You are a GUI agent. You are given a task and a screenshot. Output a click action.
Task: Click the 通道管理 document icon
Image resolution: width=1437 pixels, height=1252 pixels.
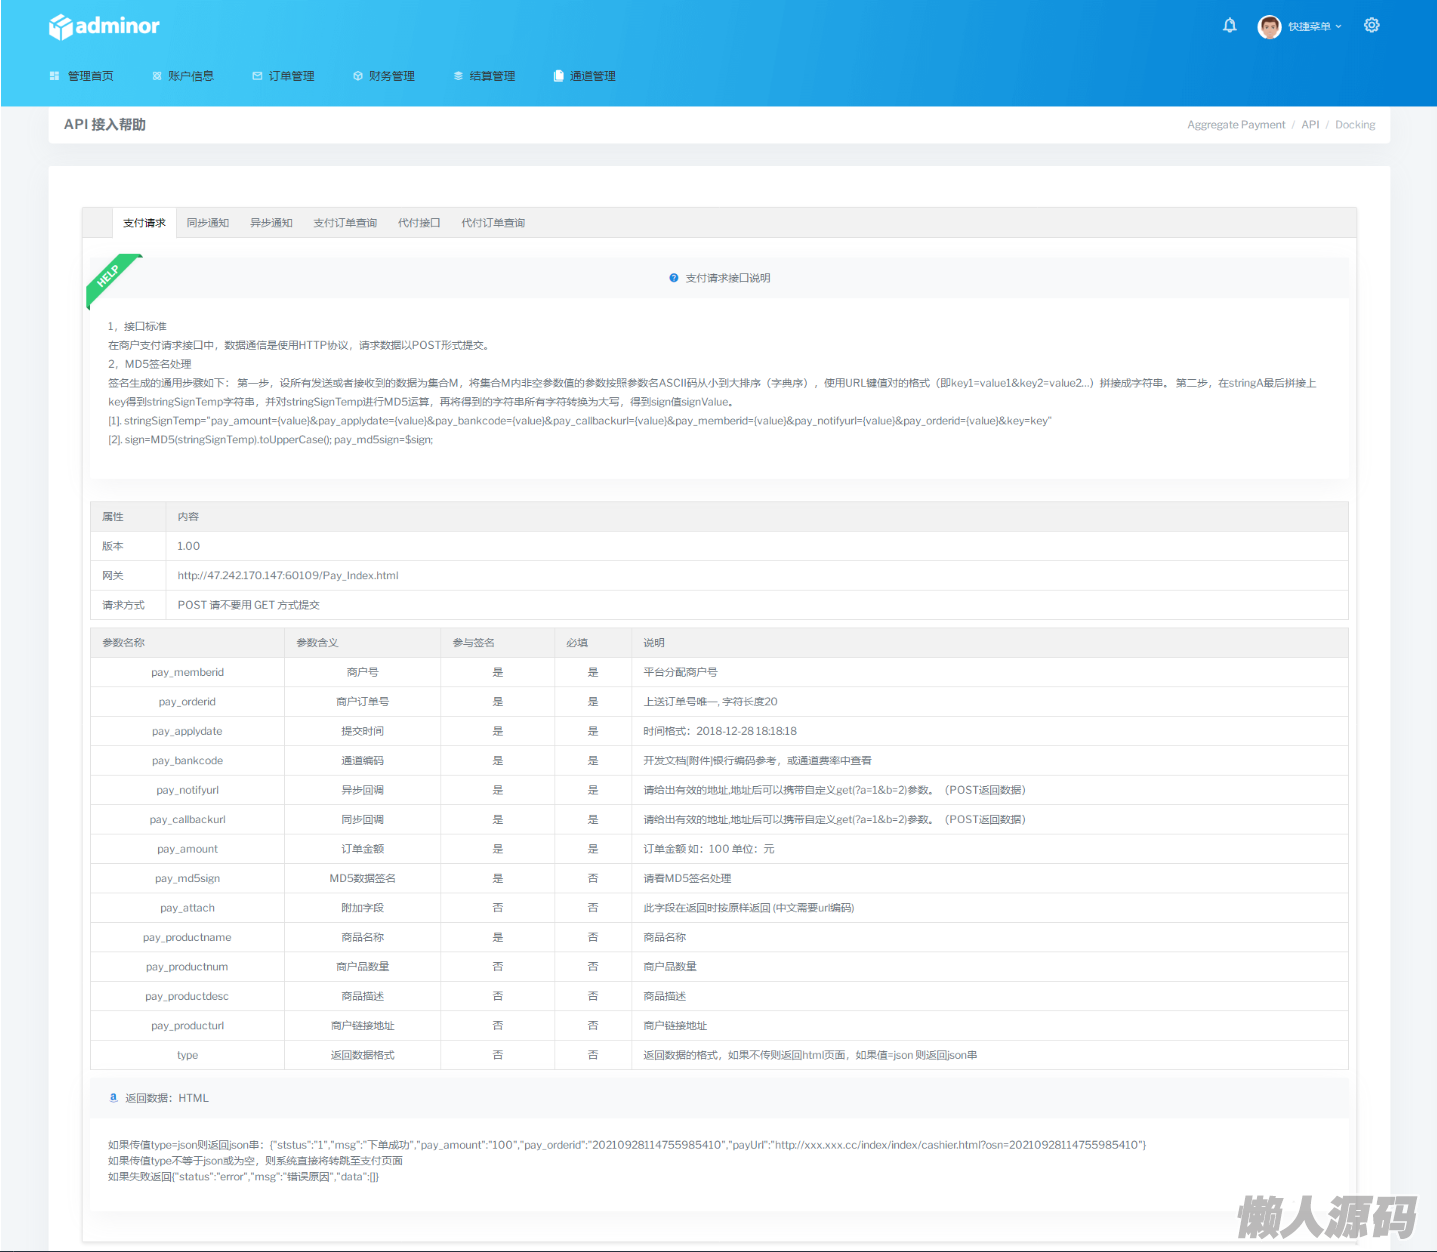pyautogui.click(x=559, y=76)
